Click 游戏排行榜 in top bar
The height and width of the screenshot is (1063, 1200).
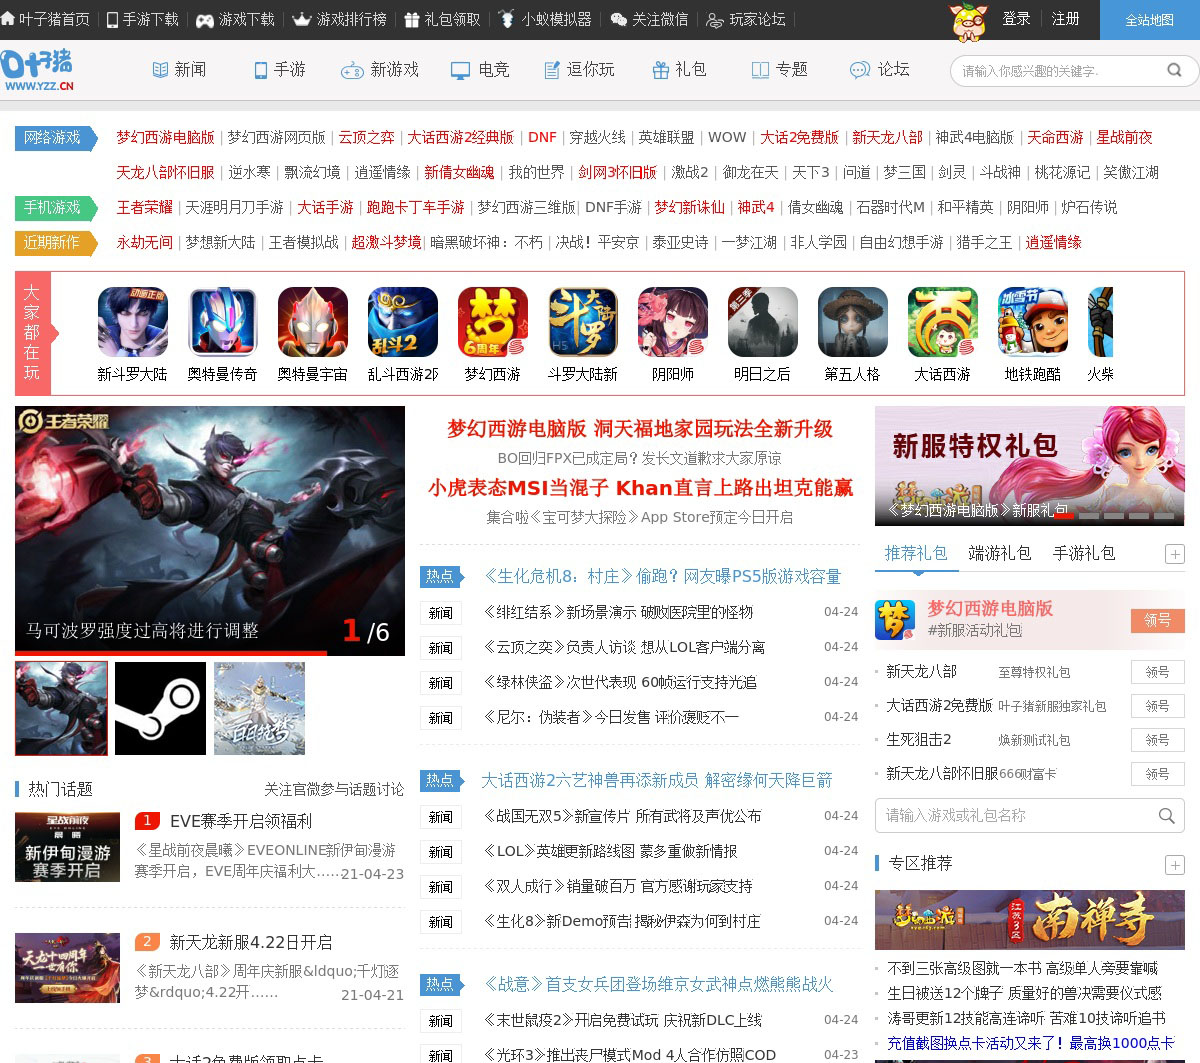point(339,19)
